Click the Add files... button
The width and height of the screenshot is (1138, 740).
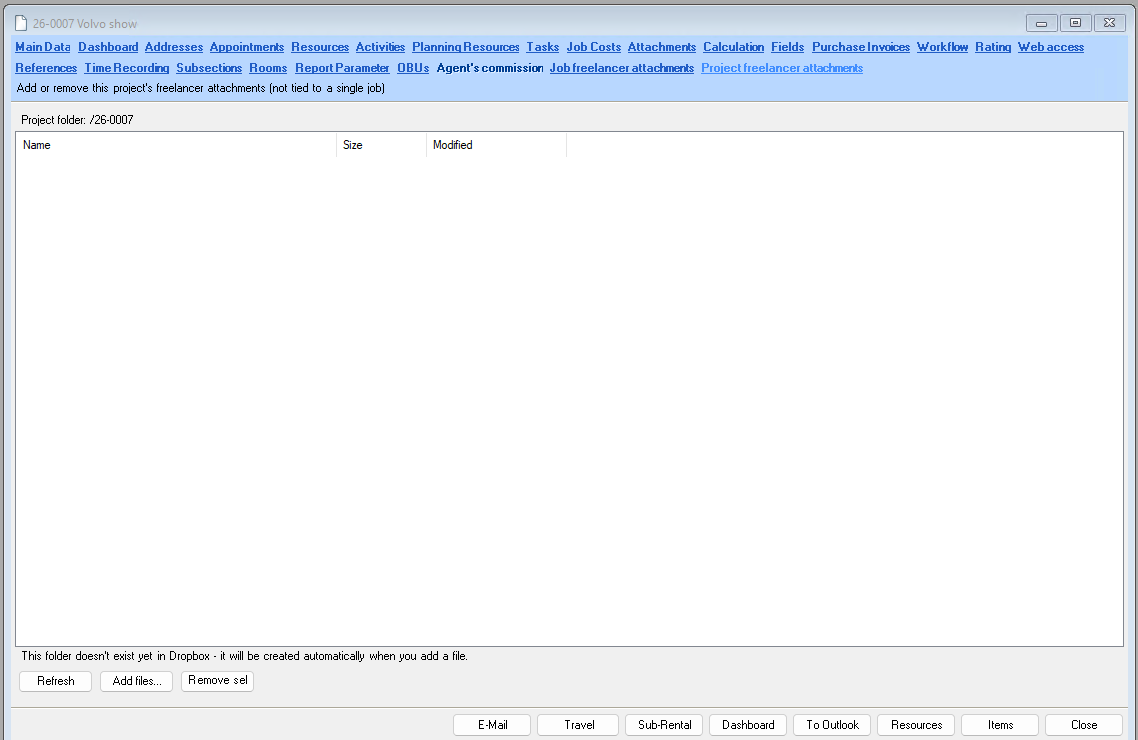click(x=136, y=681)
